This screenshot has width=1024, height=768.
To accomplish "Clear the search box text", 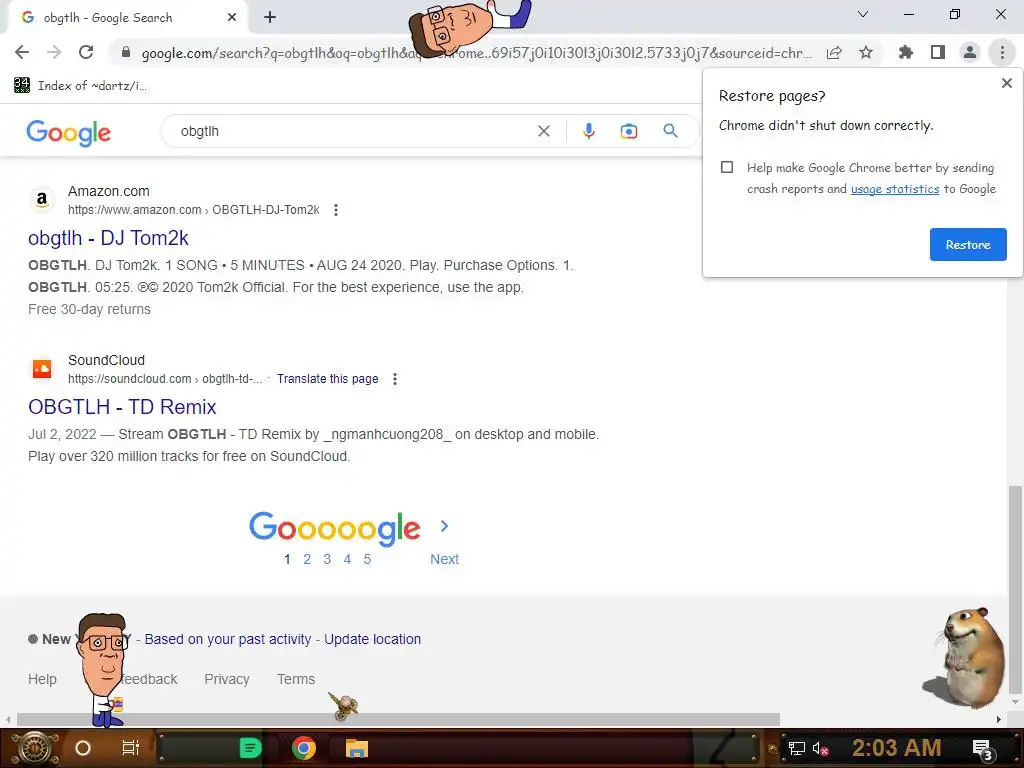I will pyautogui.click(x=543, y=131).
